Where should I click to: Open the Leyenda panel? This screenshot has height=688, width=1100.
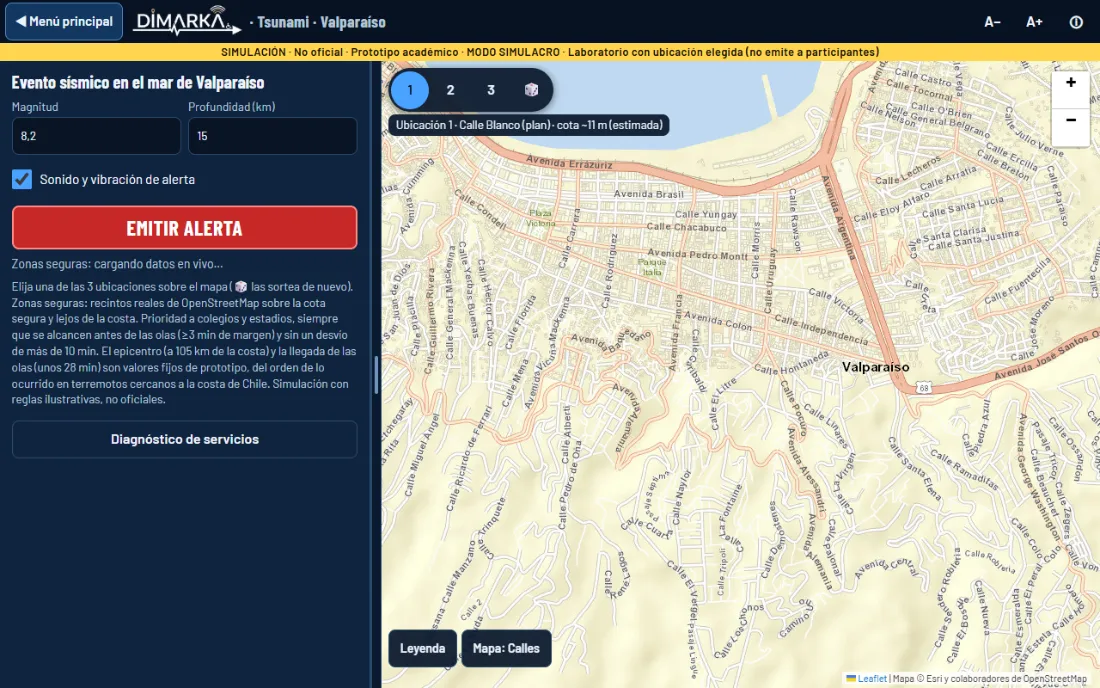coord(422,648)
